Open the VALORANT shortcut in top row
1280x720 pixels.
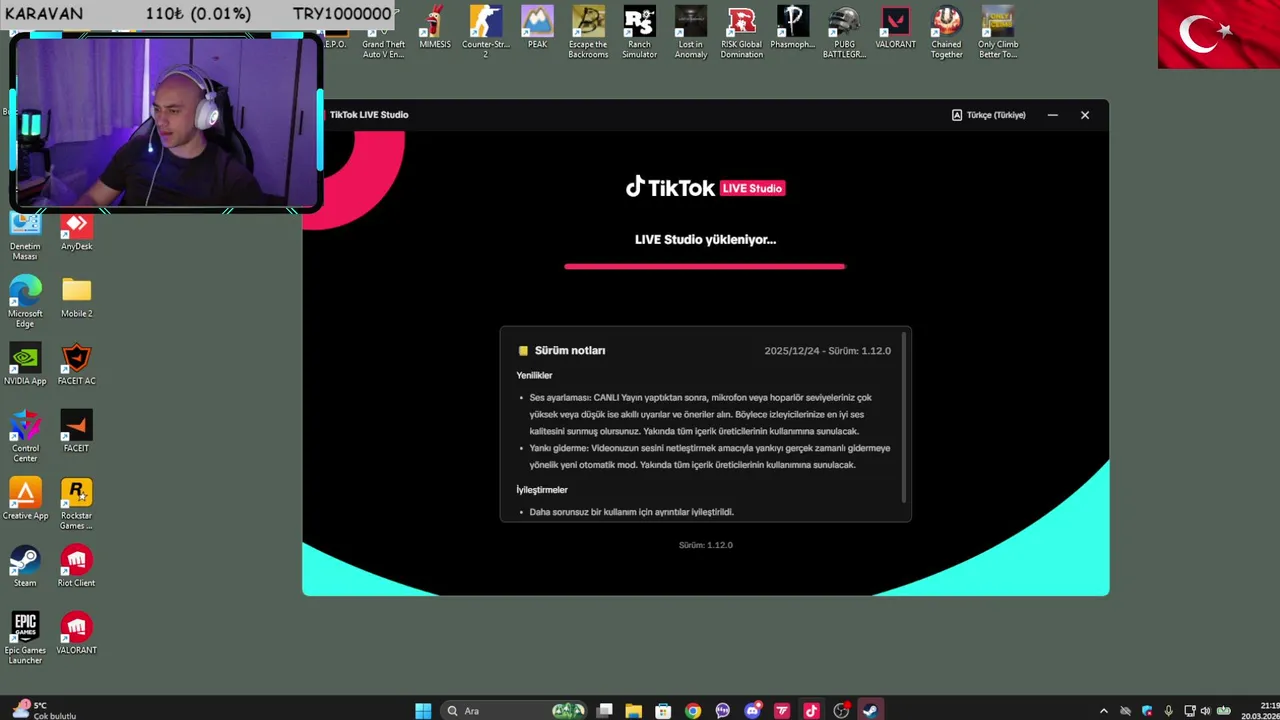point(895,29)
